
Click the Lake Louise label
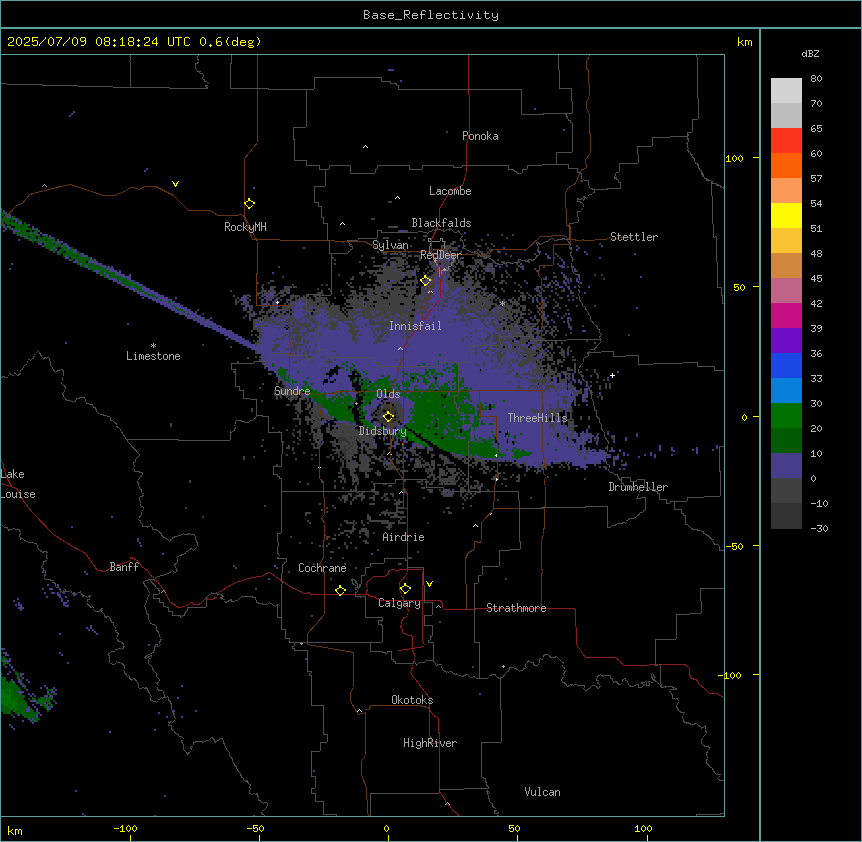[18, 484]
